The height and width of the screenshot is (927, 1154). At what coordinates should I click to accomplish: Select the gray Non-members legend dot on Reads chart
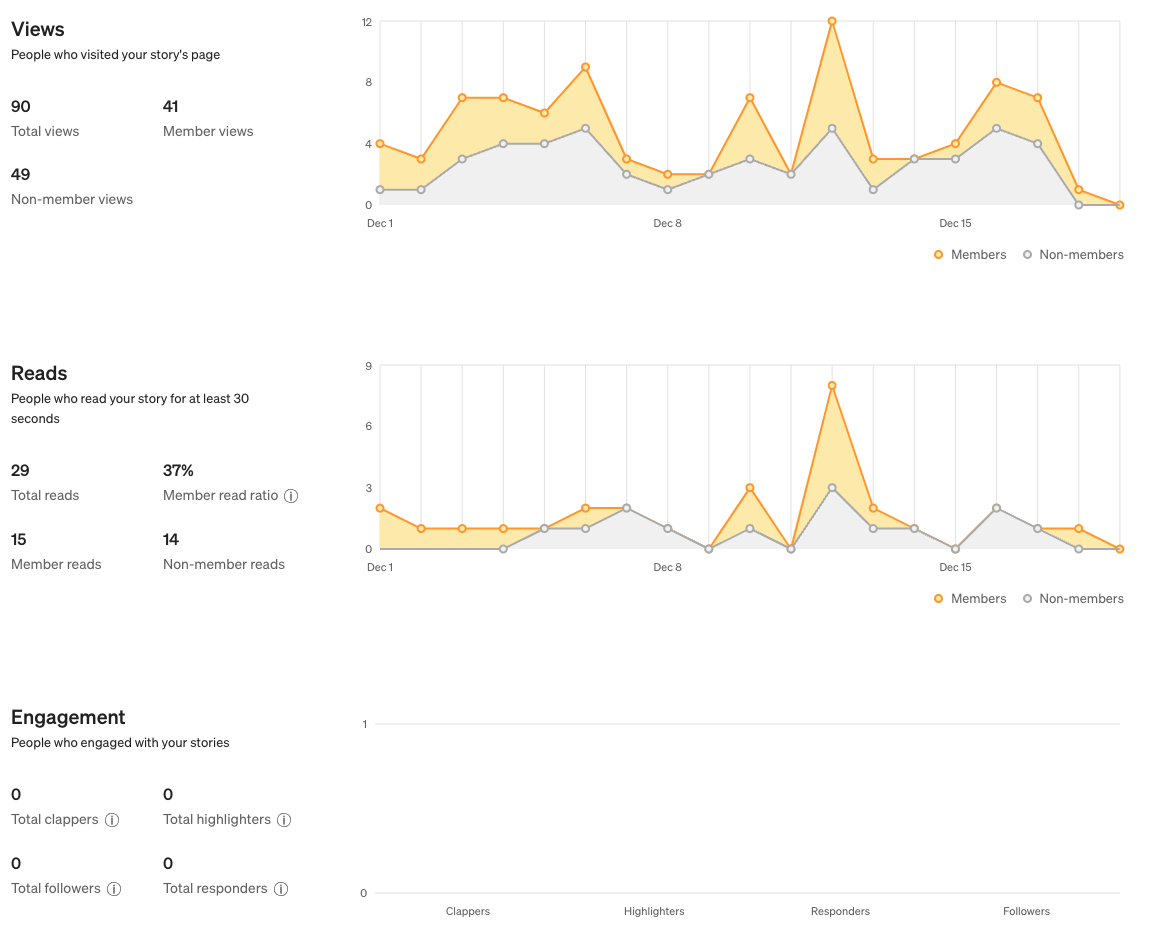[1026, 598]
